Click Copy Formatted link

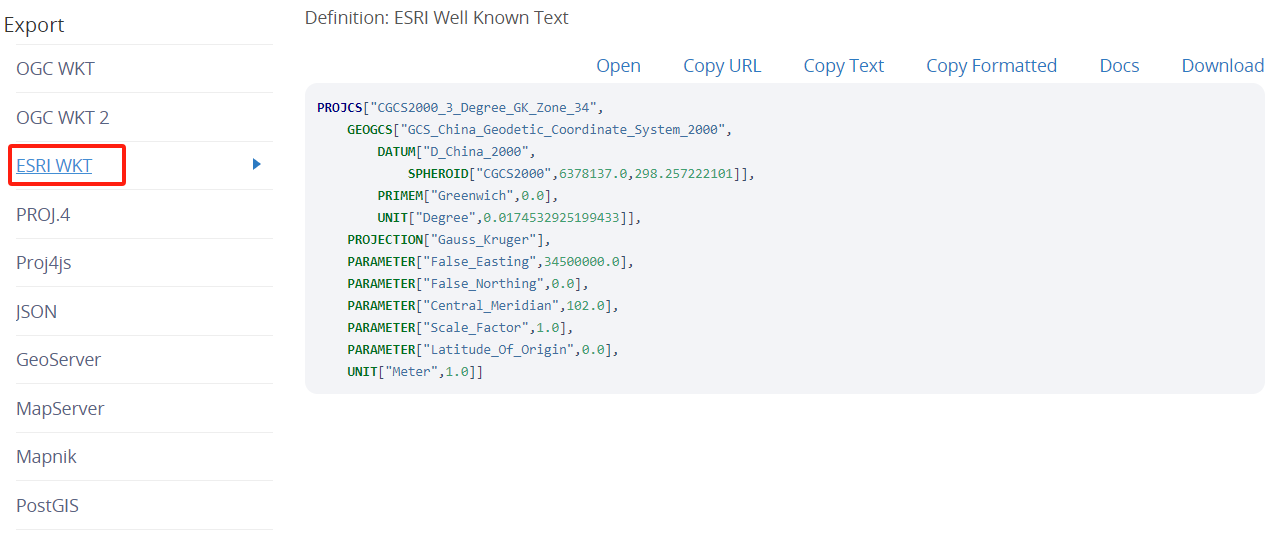[991, 66]
